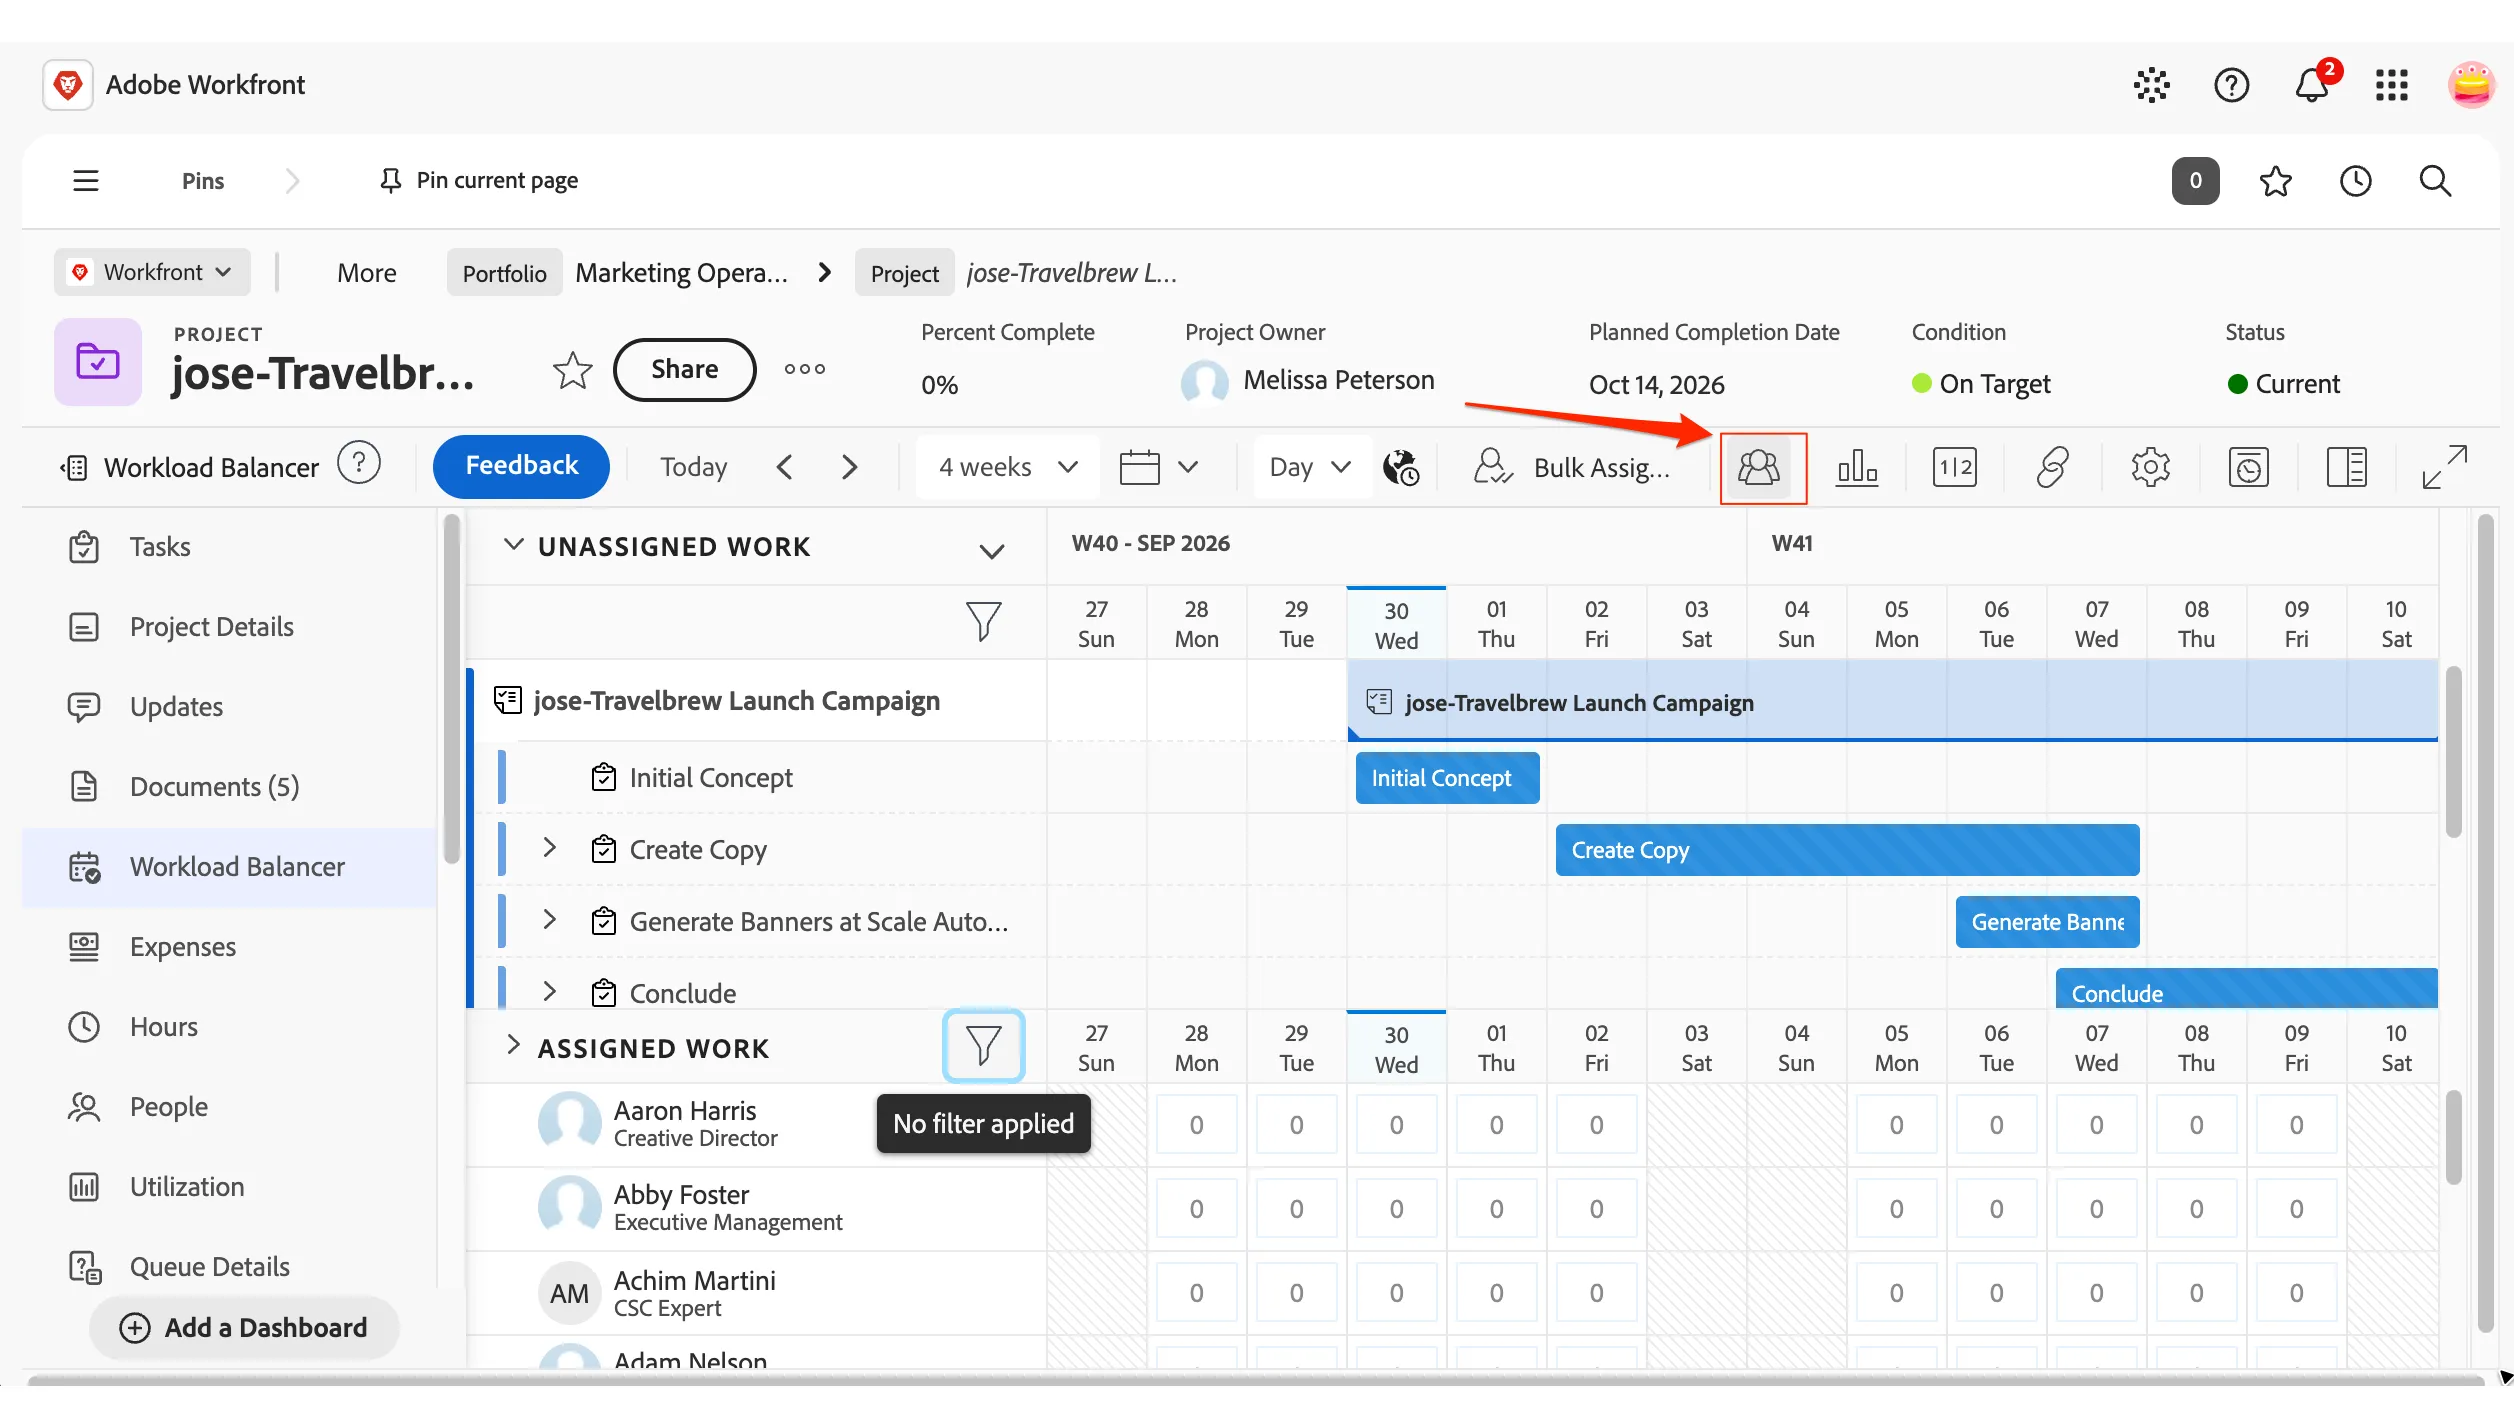Click Bulk Assignments button

coord(1571,467)
